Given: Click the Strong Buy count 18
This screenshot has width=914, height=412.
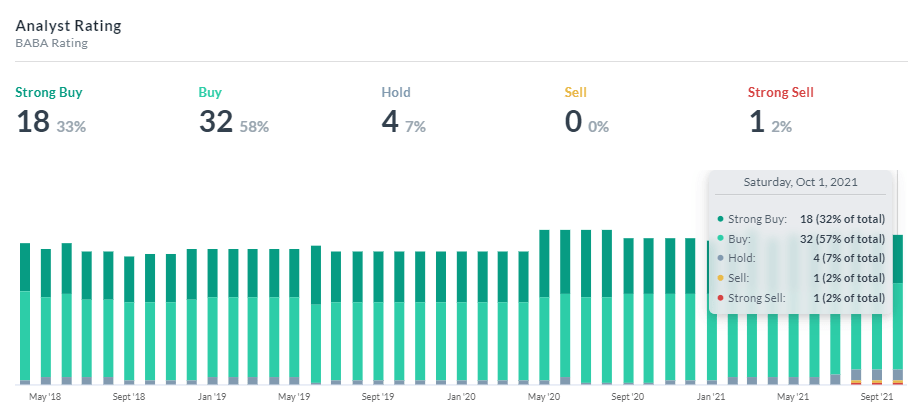Looking at the screenshot, I should pos(32,122).
